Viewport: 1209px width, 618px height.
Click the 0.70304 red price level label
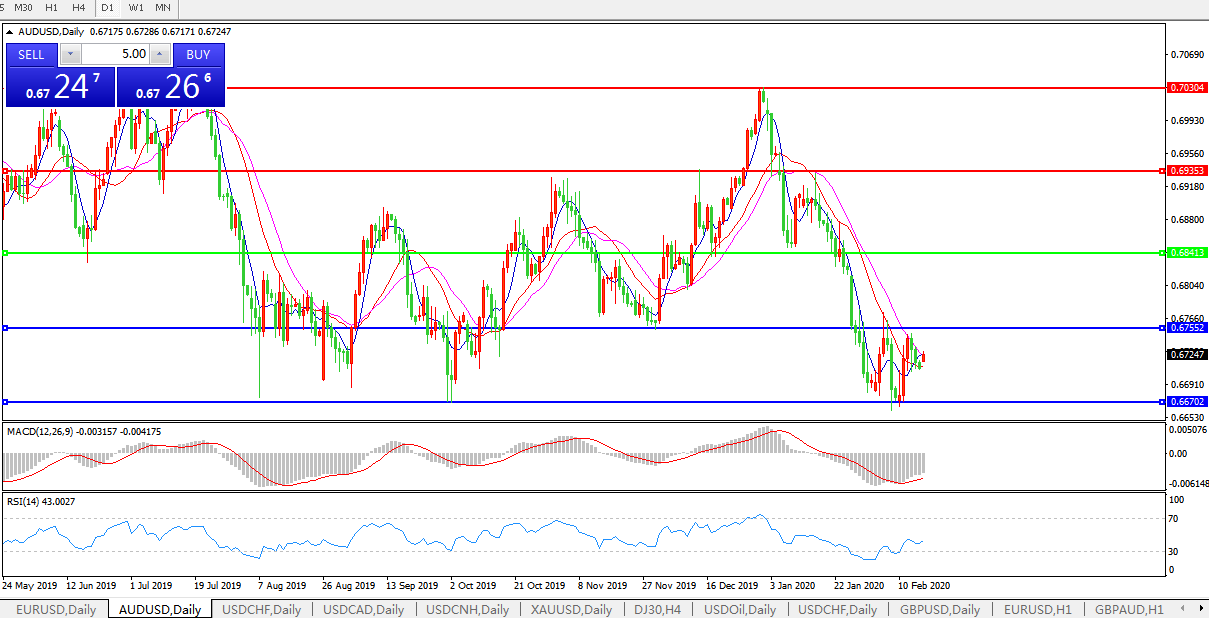pos(1187,88)
